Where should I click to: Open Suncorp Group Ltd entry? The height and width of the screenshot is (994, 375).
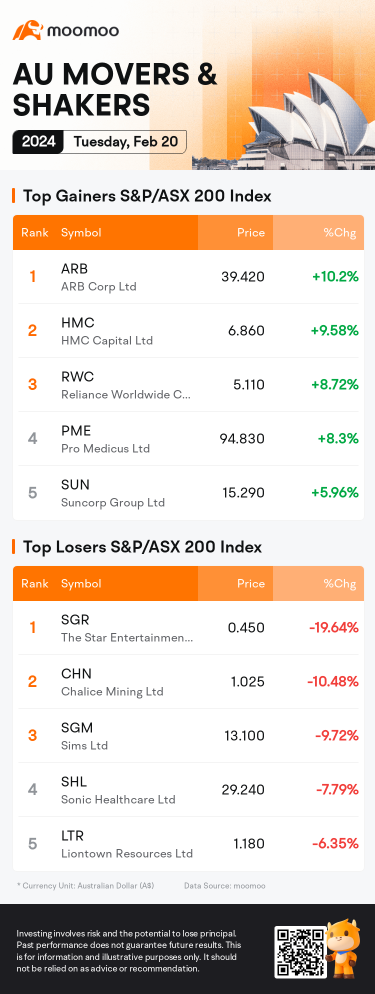point(188,493)
